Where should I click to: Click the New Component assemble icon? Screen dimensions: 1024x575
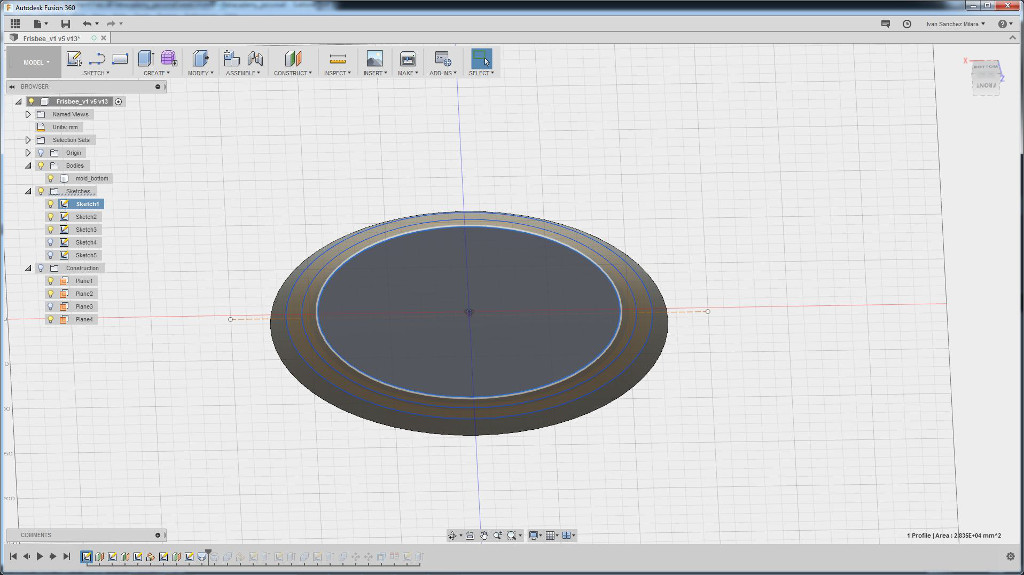(231, 58)
